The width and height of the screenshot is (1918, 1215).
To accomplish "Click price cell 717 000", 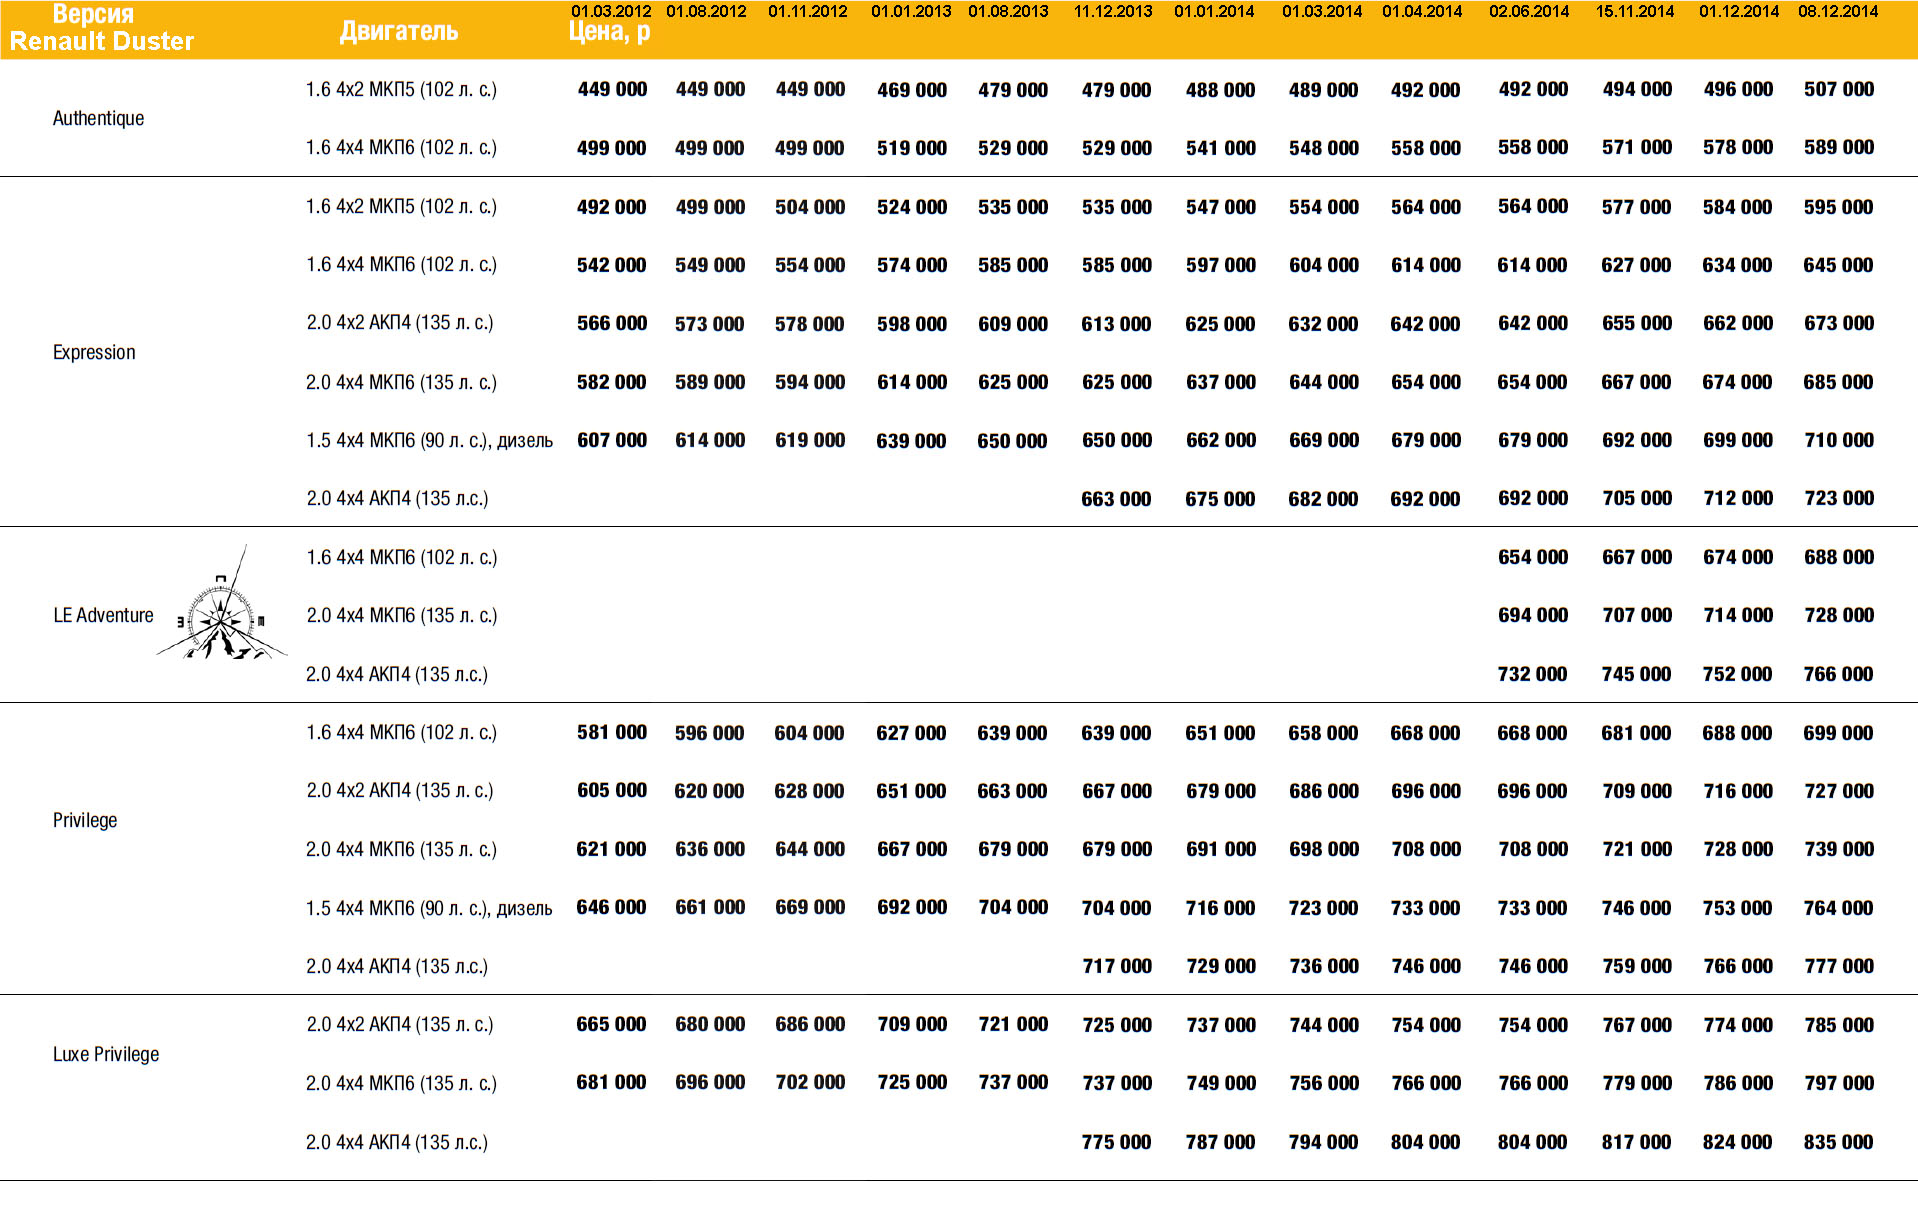I will pyautogui.click(x=1117, y=966).
